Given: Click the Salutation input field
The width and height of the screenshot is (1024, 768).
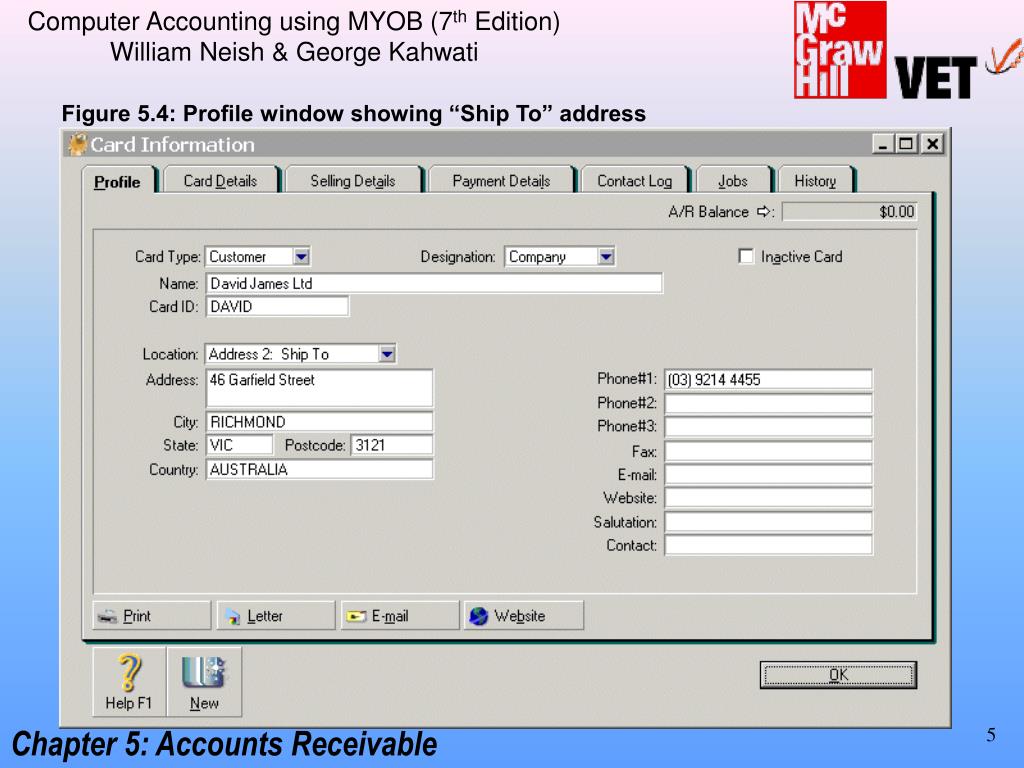Looking at the screenshot, I should coord(768,522).
